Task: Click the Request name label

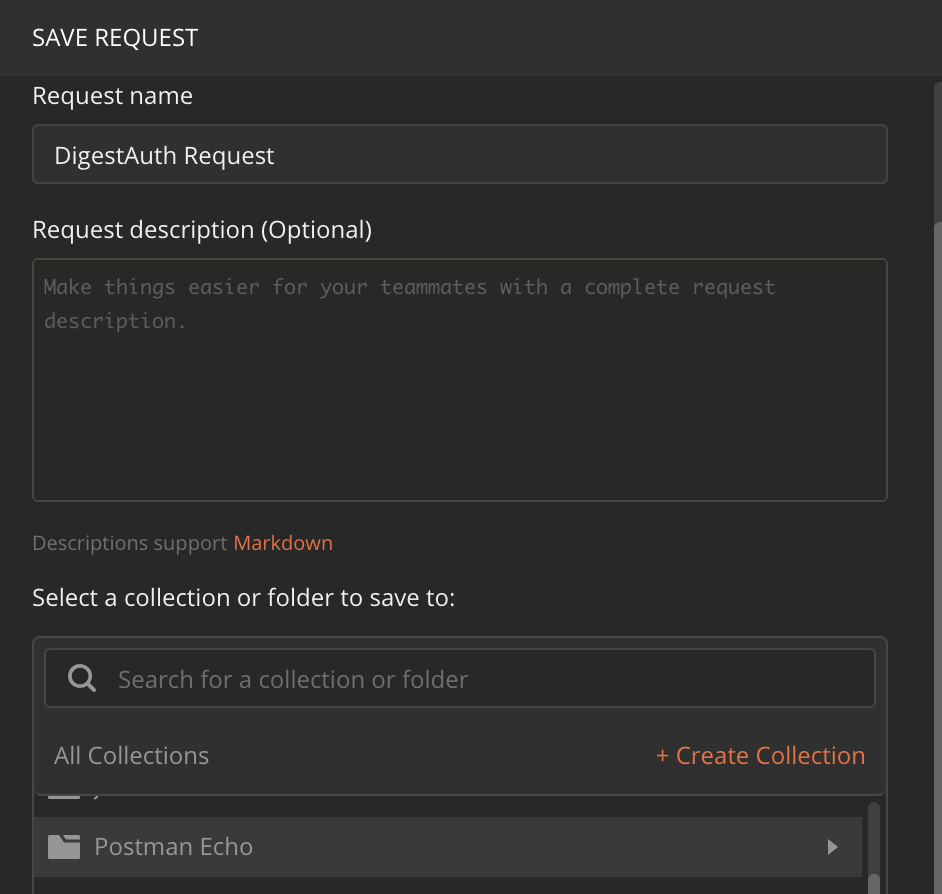Action: click(112, 96)
